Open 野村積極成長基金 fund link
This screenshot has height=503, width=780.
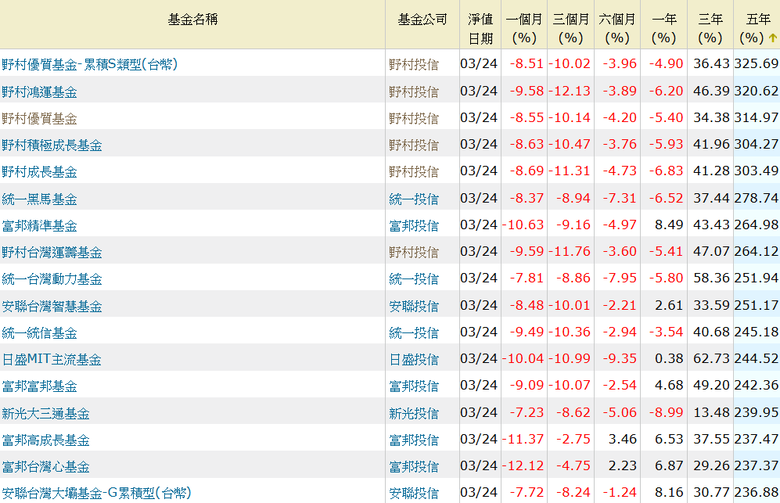pyautogui.click(x=52, y=145)
